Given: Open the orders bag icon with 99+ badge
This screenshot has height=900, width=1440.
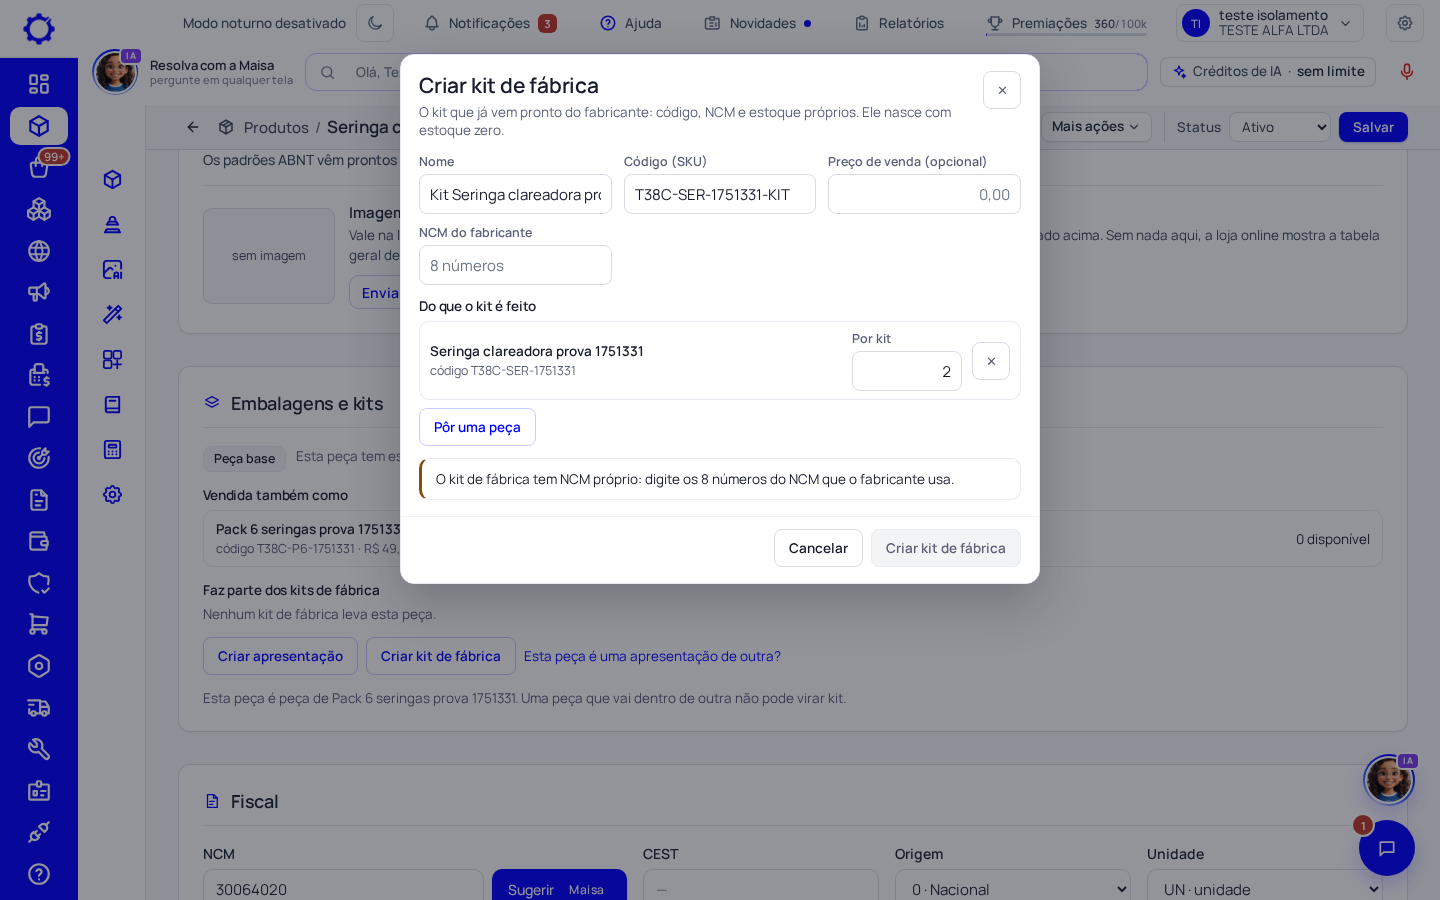Looking at the screenshot, I should [39, 167].
